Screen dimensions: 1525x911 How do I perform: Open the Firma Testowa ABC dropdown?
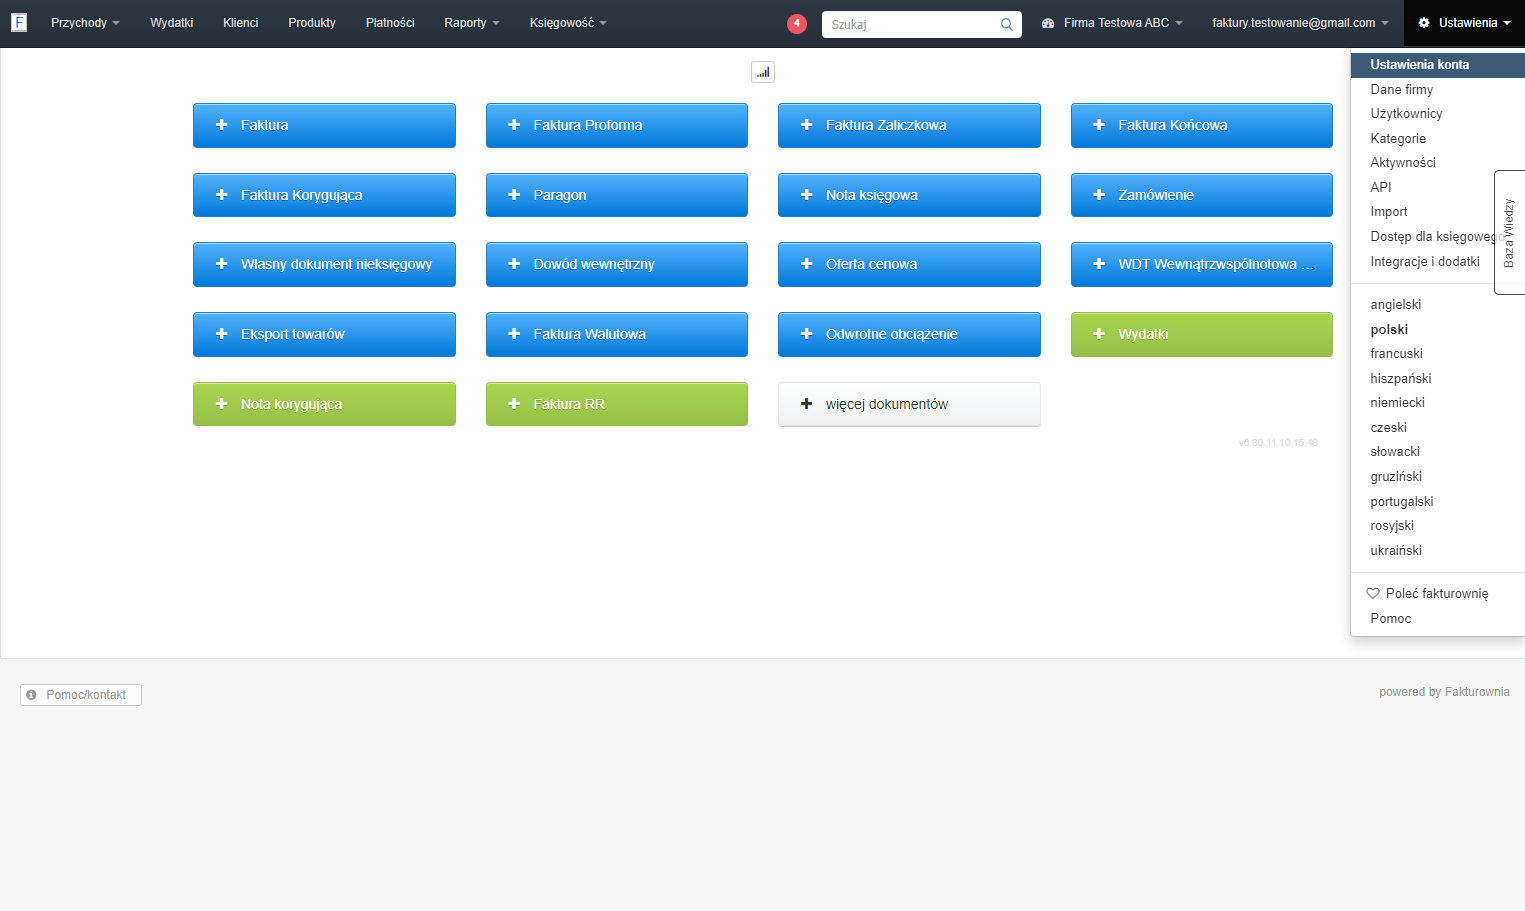[x=1112, y=23]
